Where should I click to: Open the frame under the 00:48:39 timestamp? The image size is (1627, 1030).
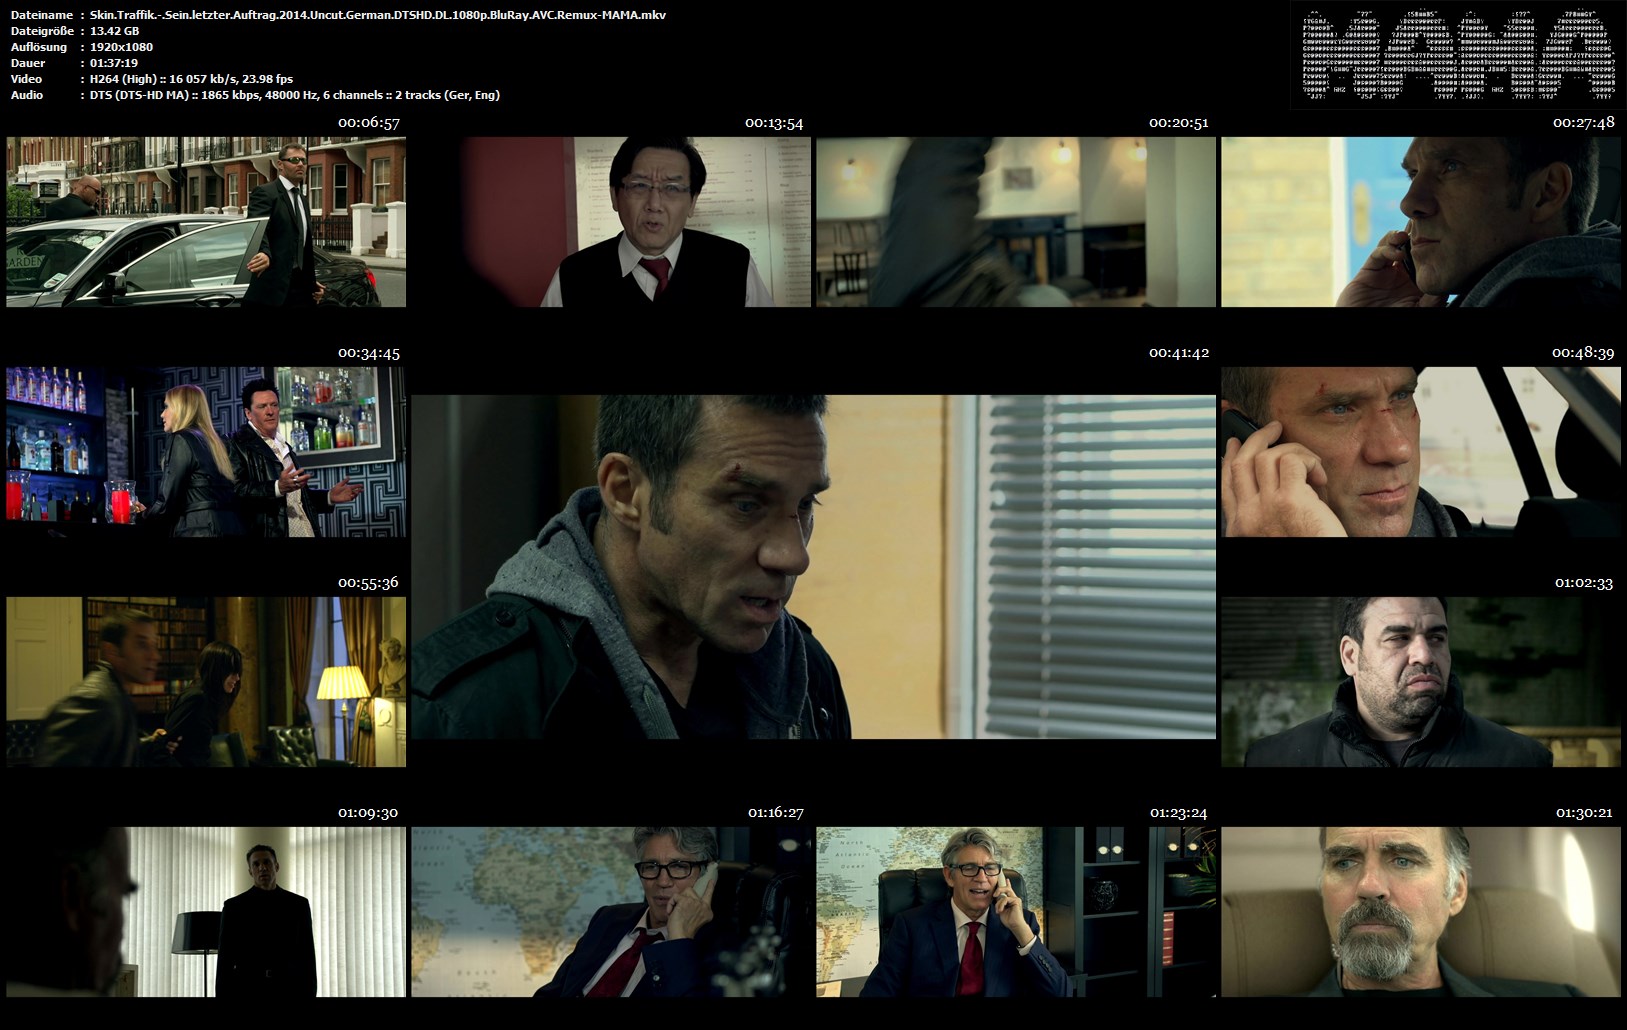click(x=1421, y=452)
